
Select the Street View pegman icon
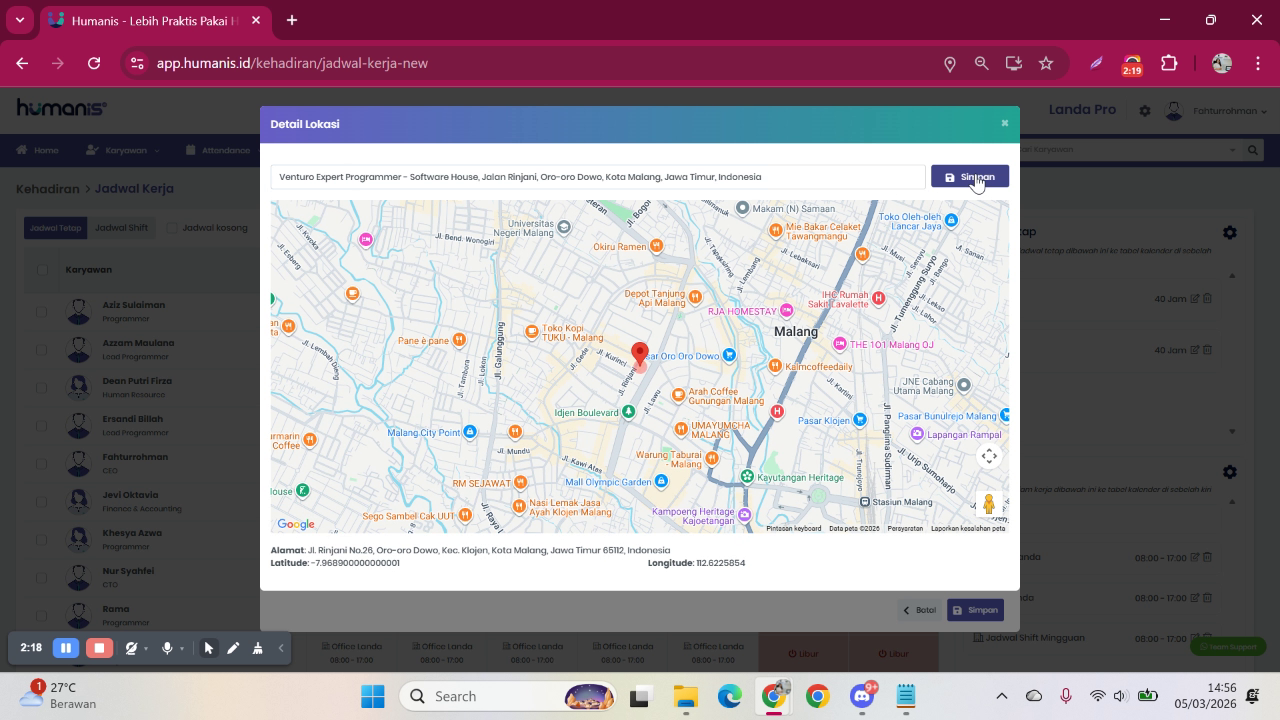pos(989,504)
